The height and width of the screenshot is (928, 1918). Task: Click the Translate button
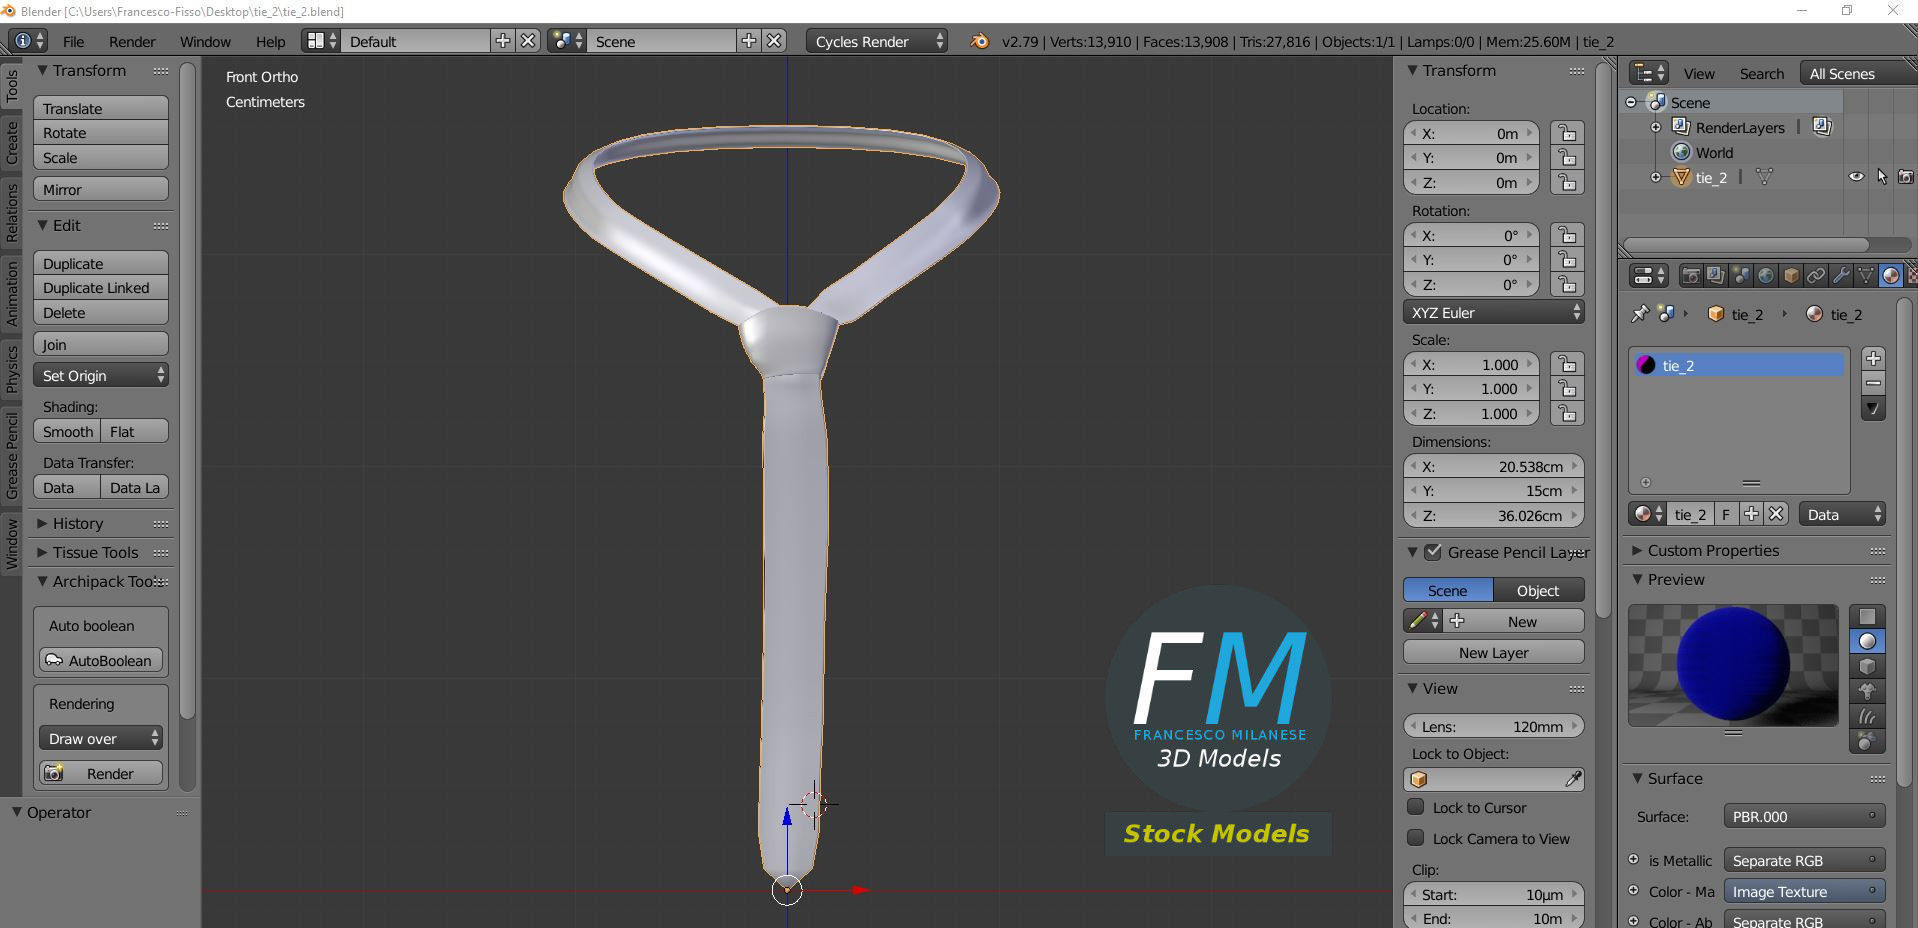click(x=101, y=108)
